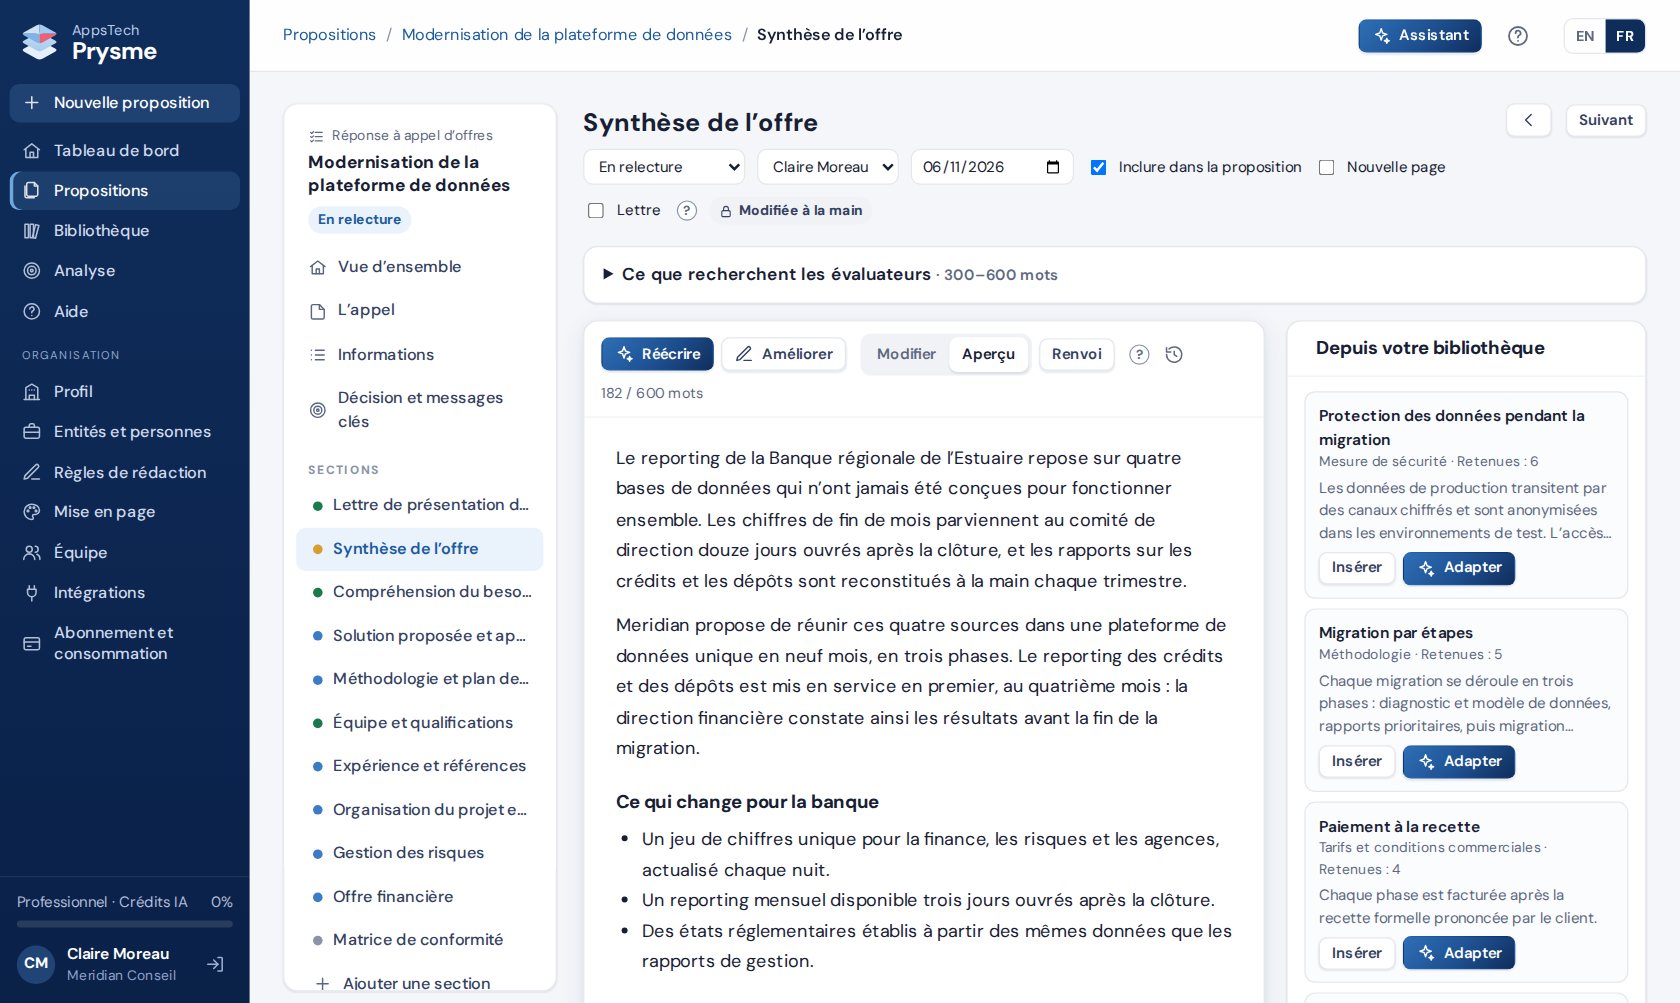Open Décision et messages clés
This screenshot has width=1680, height=1003.
coord(420,410)
